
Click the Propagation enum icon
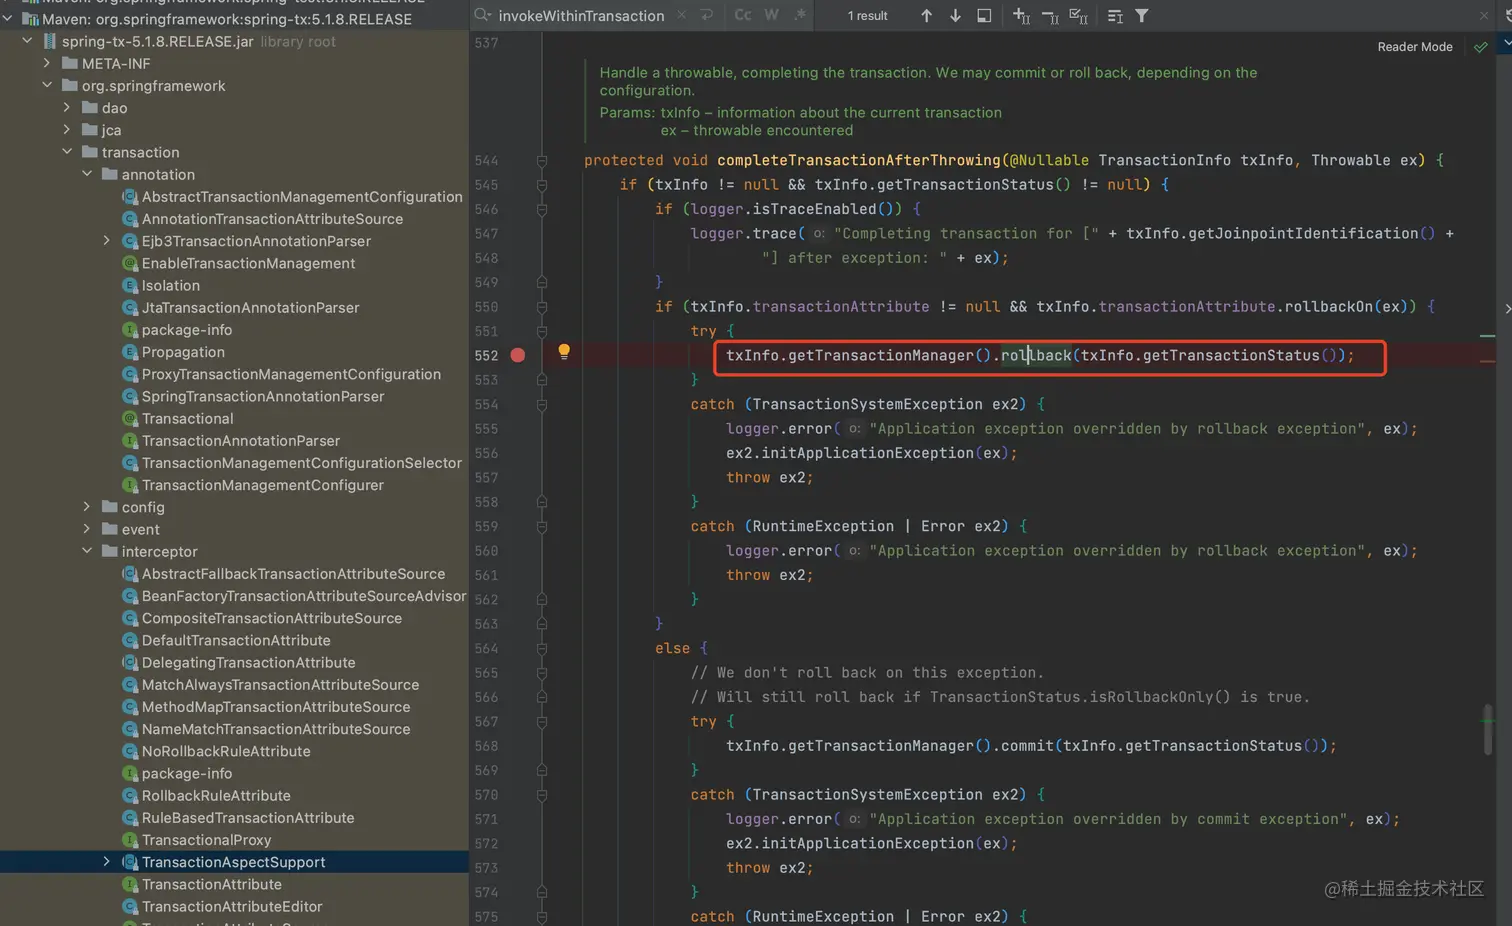pos(129,352)
